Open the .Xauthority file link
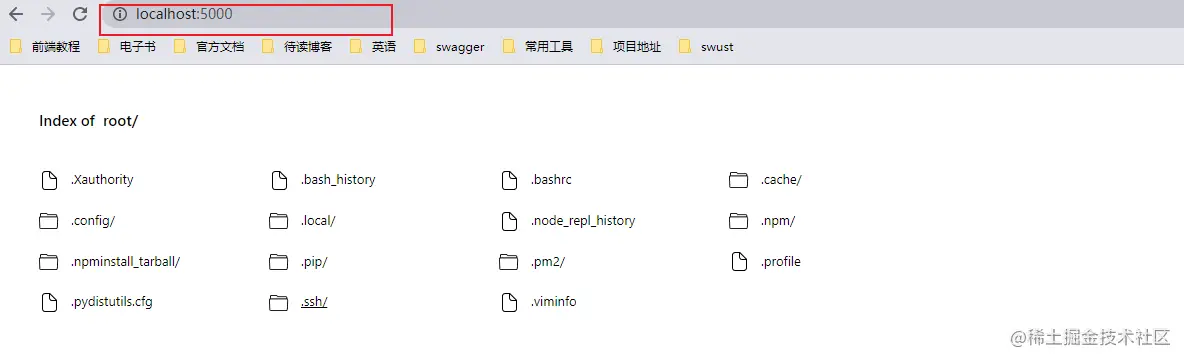Screen dimensions: 1184x361 tap(102, 180)
